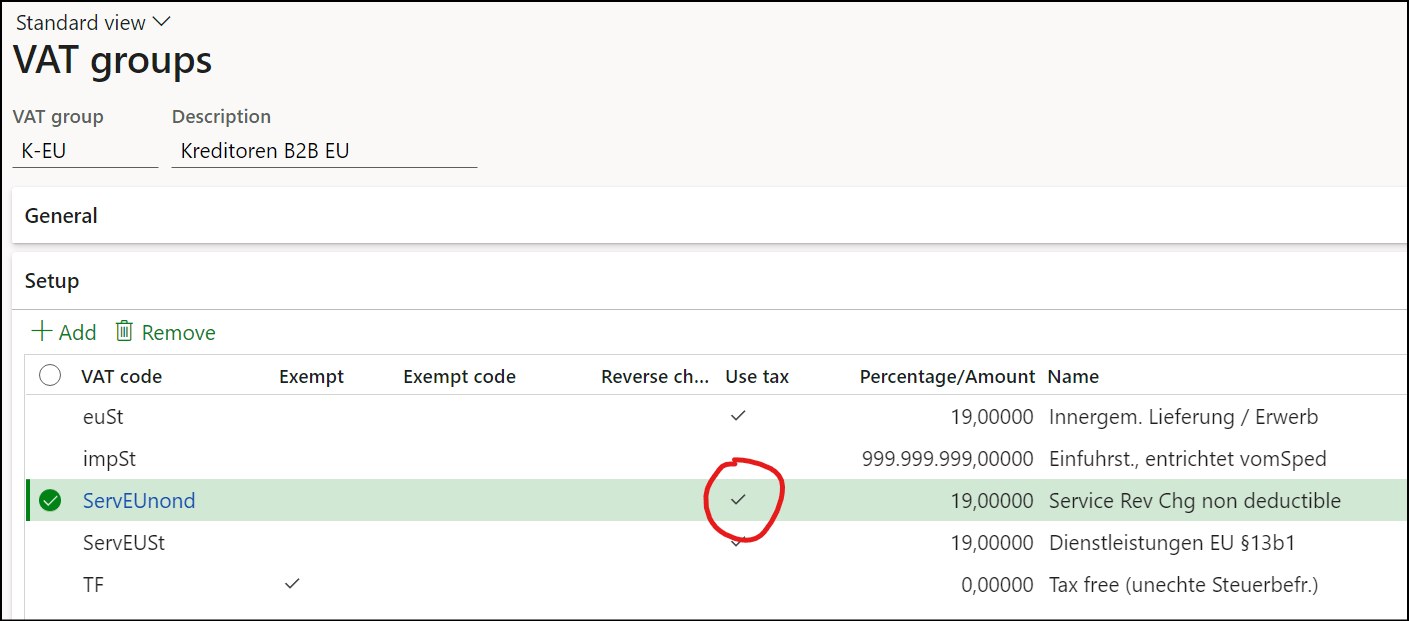Click the circled Use tax checkmark for ServEUnond
This screenshot has width=1409, height=621.
(737, 500)
